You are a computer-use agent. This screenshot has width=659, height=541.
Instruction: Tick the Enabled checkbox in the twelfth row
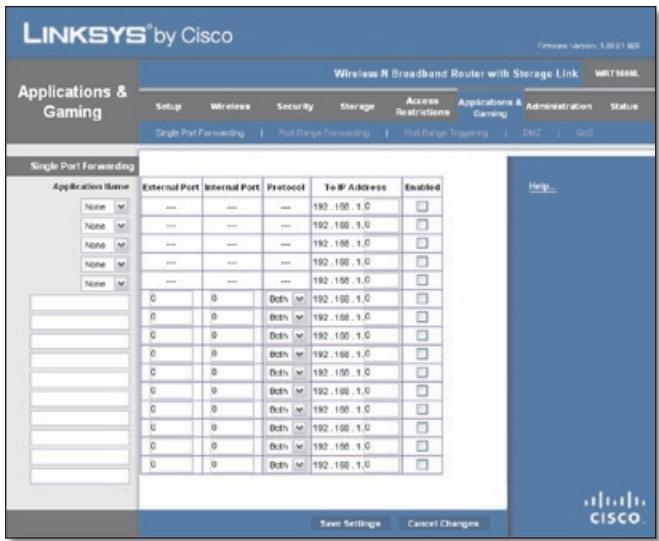tap(422, 409)
